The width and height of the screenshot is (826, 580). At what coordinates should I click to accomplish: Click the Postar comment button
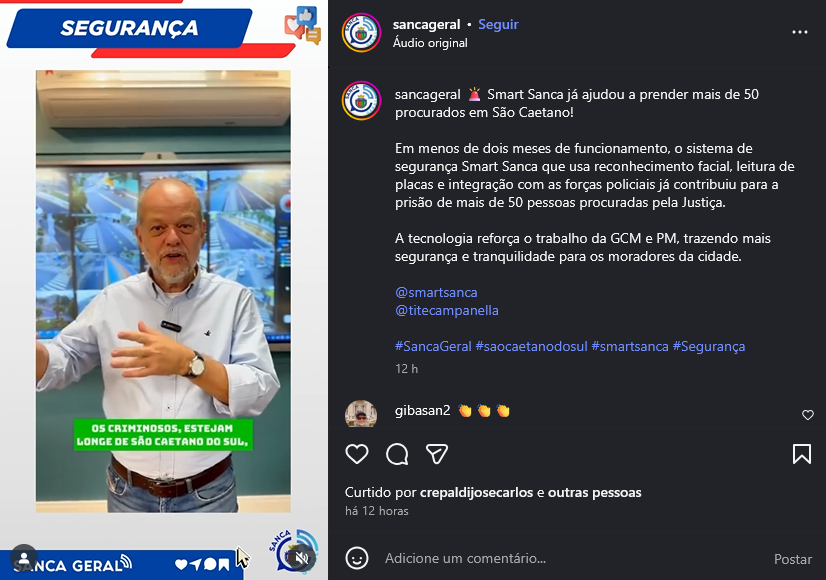793,559
